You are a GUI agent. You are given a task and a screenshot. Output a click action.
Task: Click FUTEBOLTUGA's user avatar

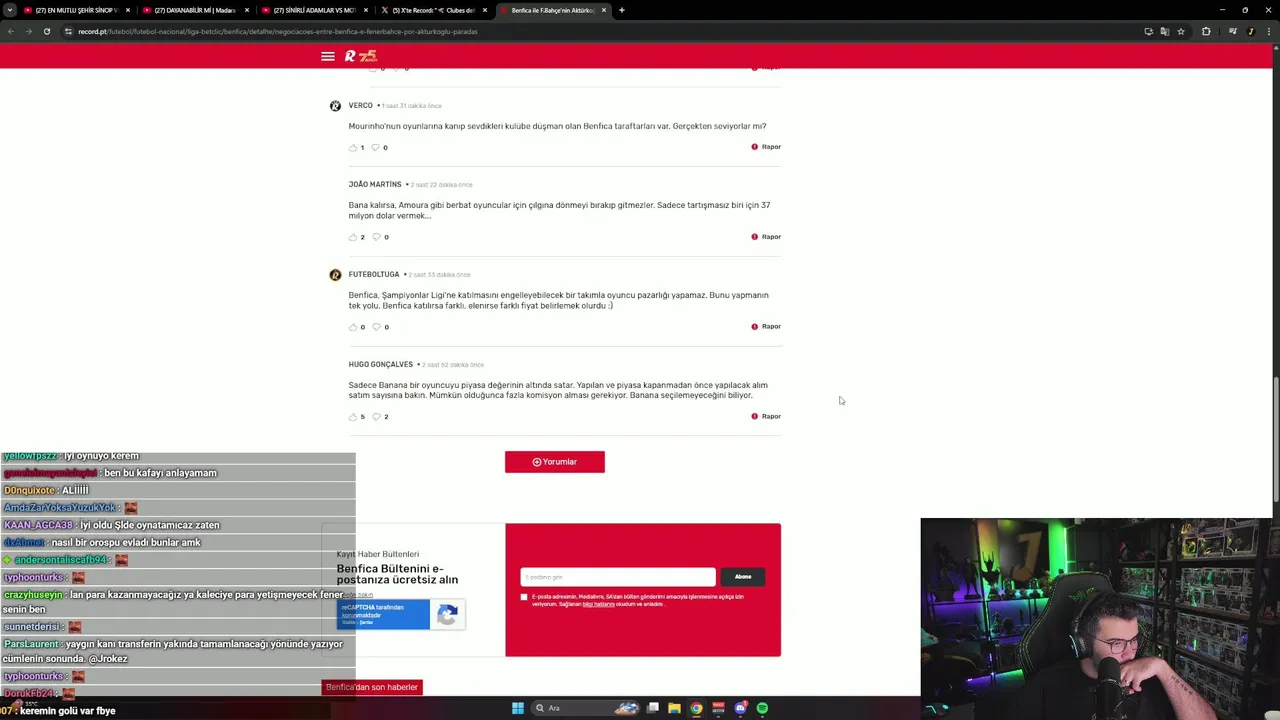point(335,275)
